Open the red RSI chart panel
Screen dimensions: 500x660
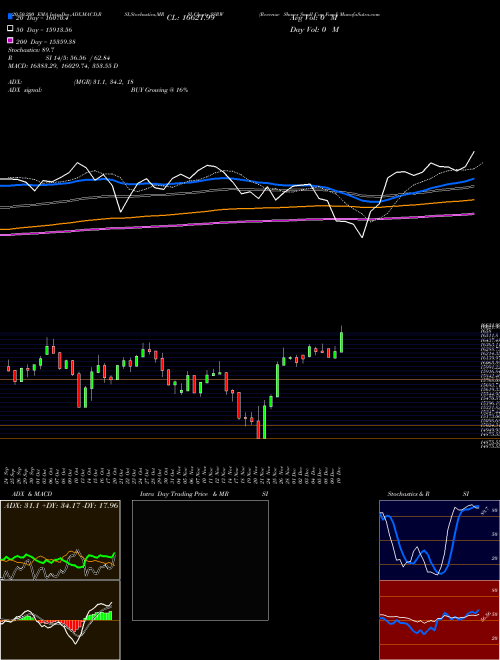pos(439,620)
